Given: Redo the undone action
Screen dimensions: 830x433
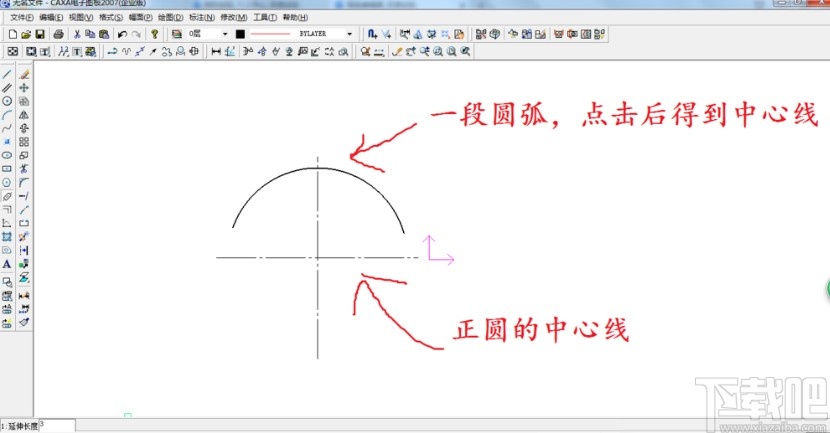Looking at the screenshot, I should [137, 34].
